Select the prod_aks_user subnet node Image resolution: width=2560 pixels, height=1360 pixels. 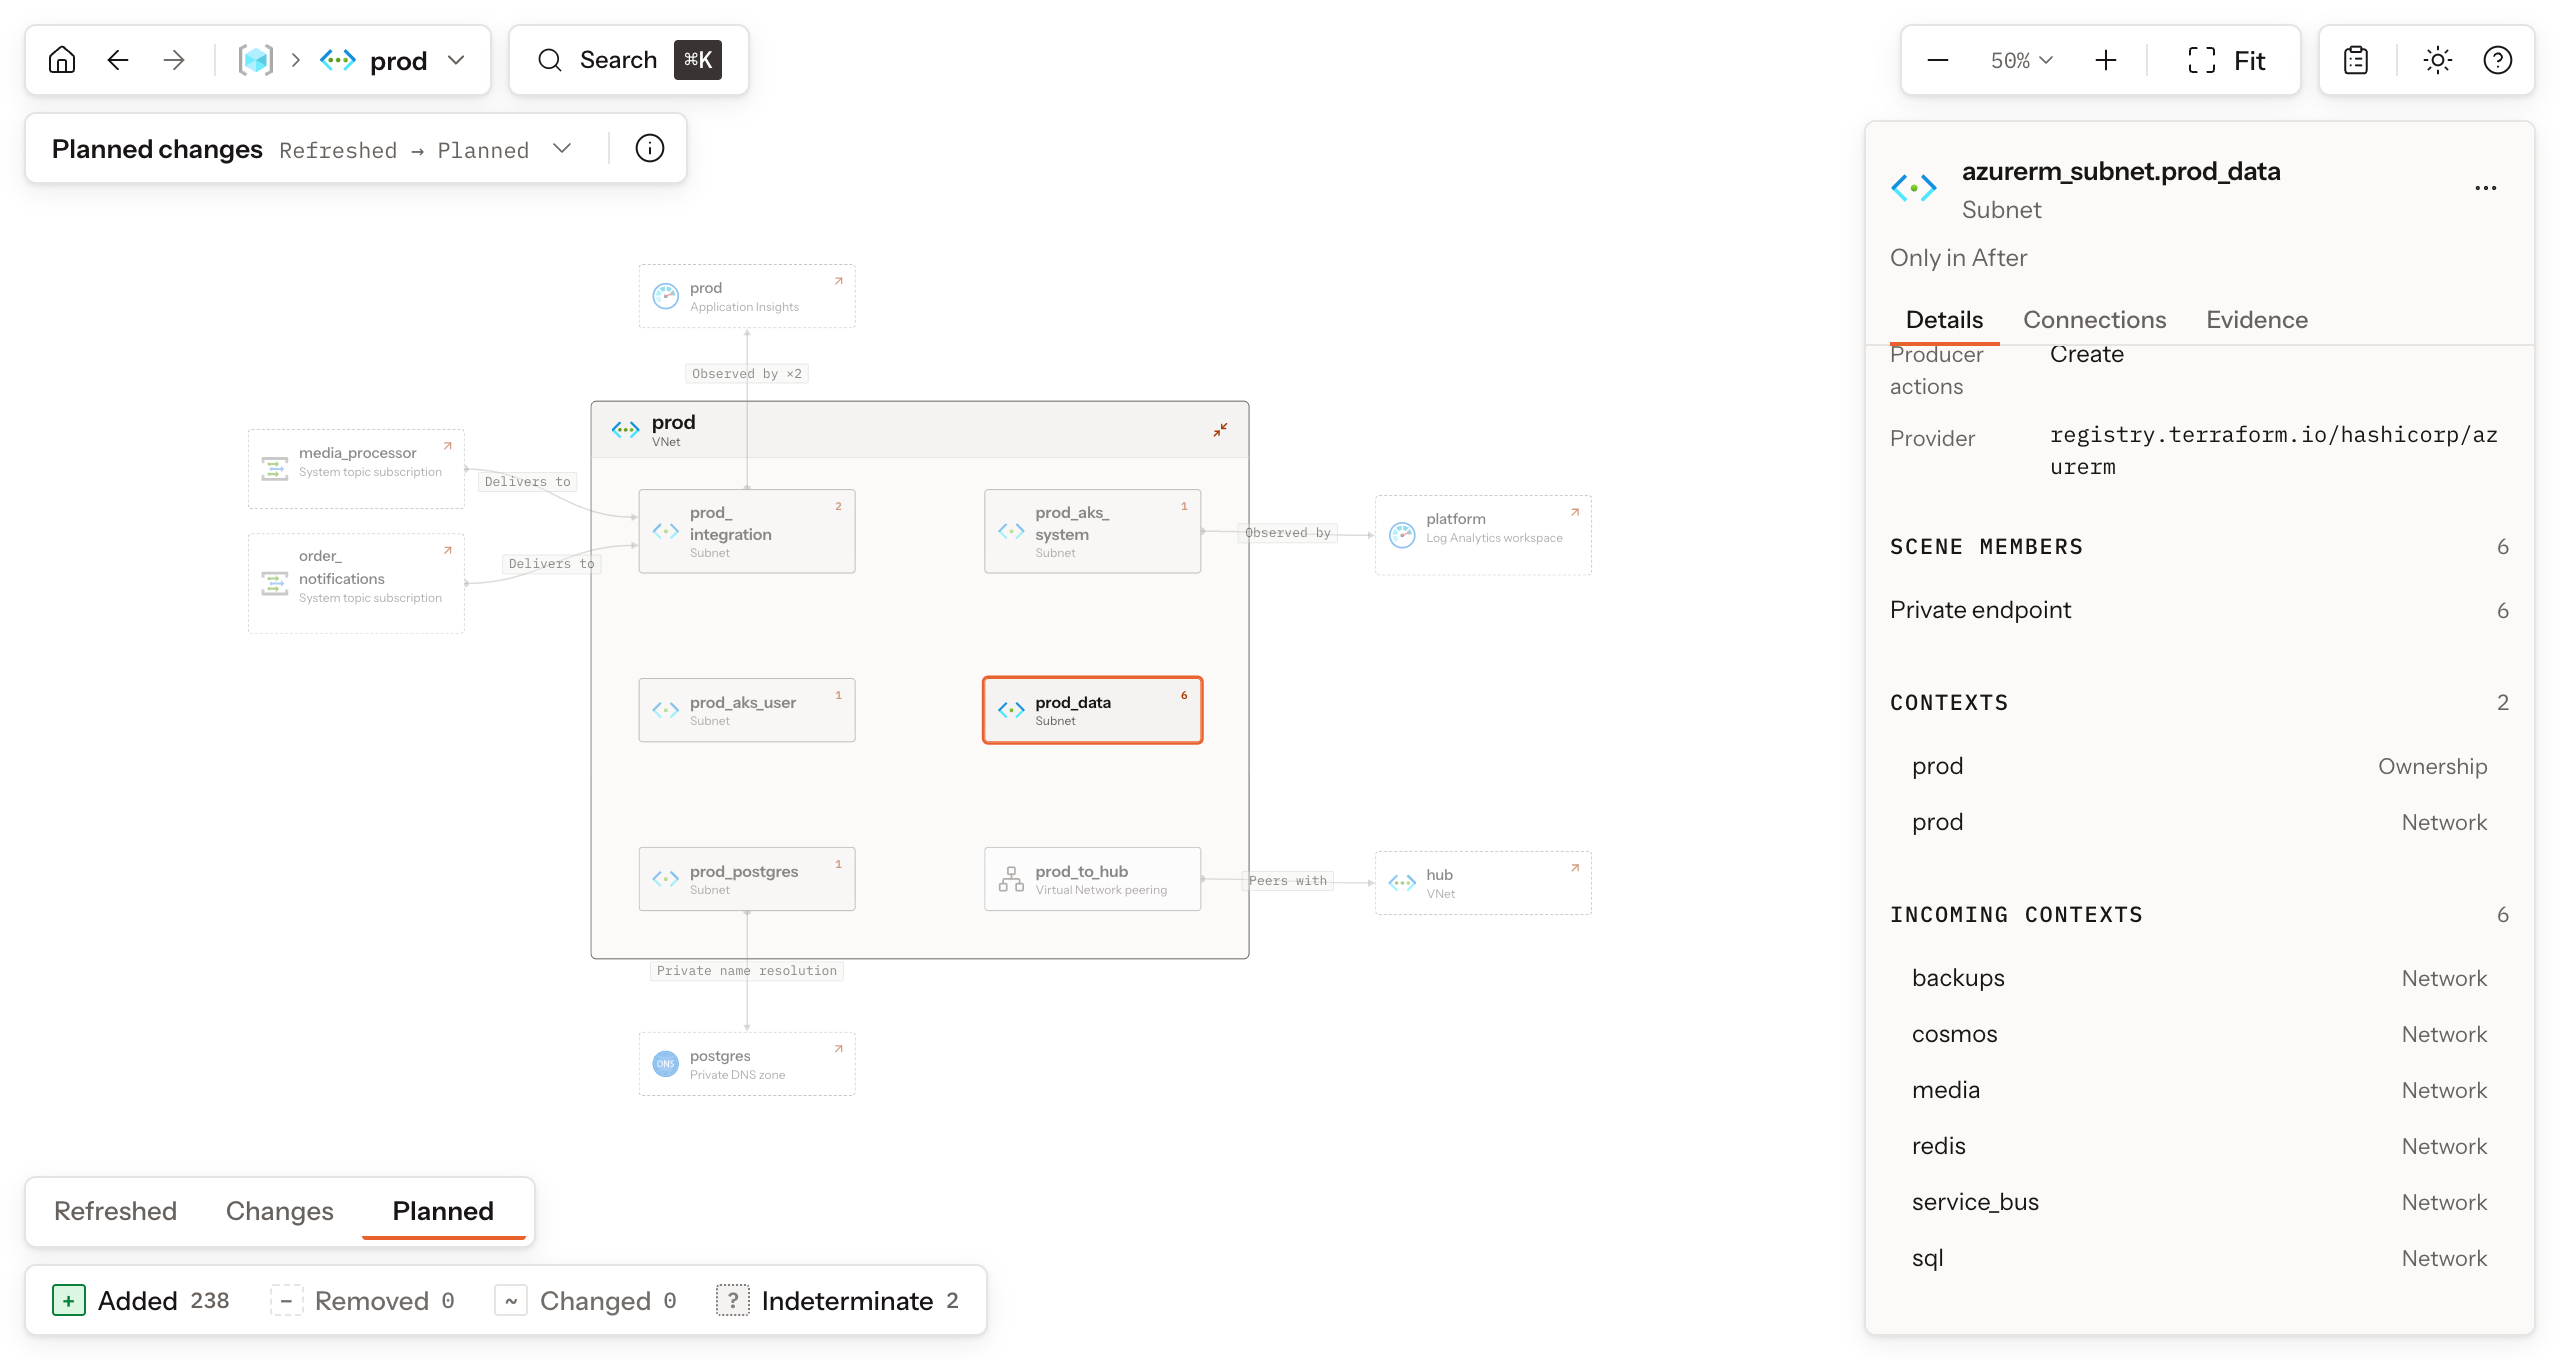click(x=747, y=710)
